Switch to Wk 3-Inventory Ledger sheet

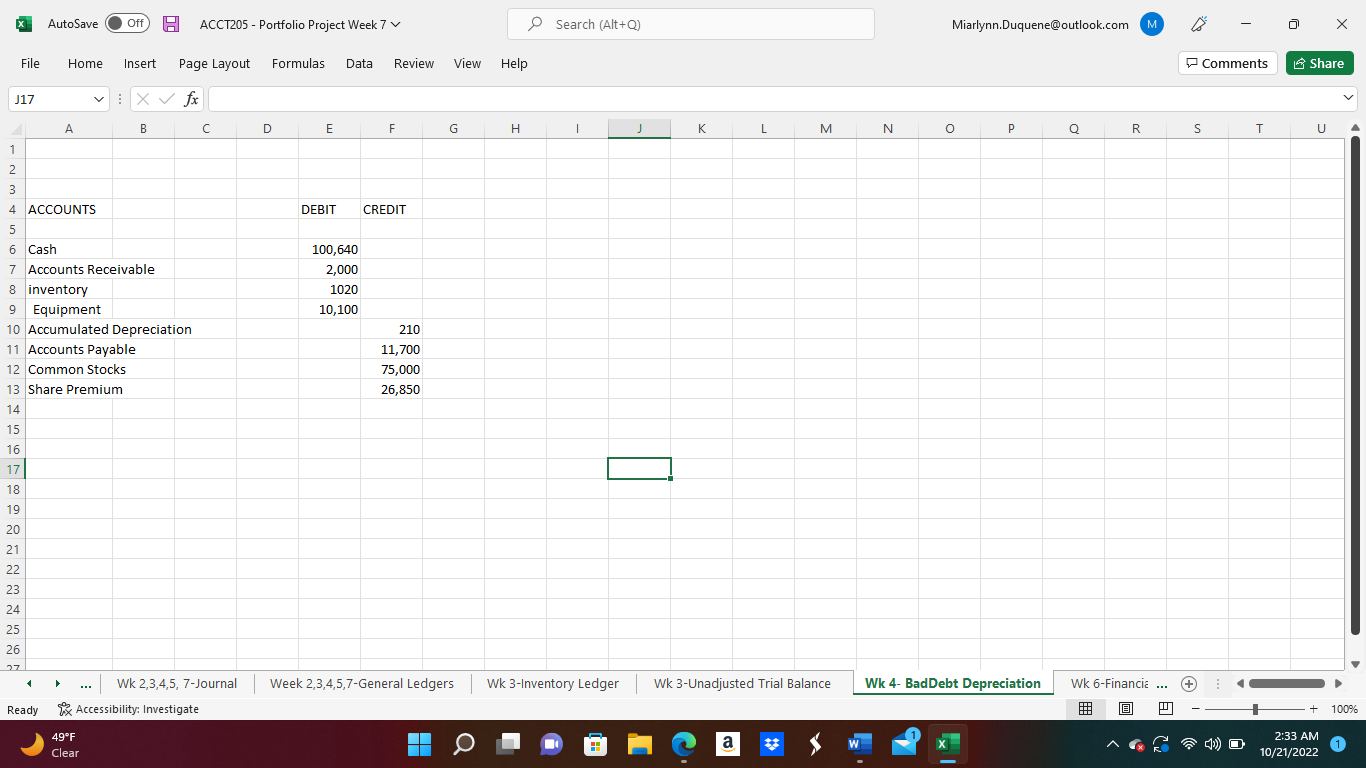coord(553,684)
